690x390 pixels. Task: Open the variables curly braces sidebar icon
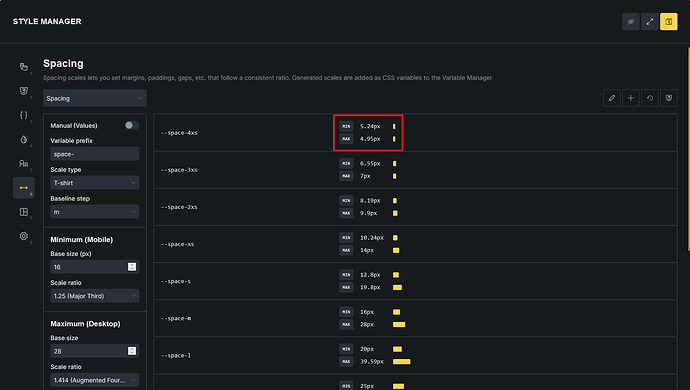24,115
